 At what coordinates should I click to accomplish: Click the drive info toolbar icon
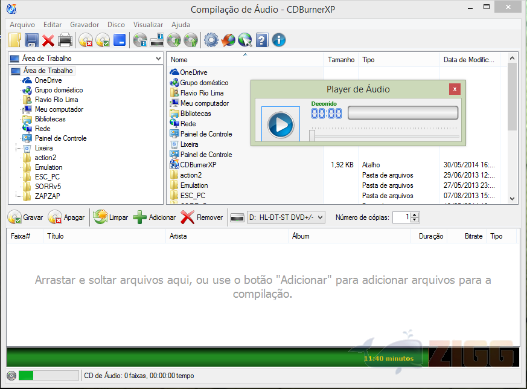click(157, 40)
